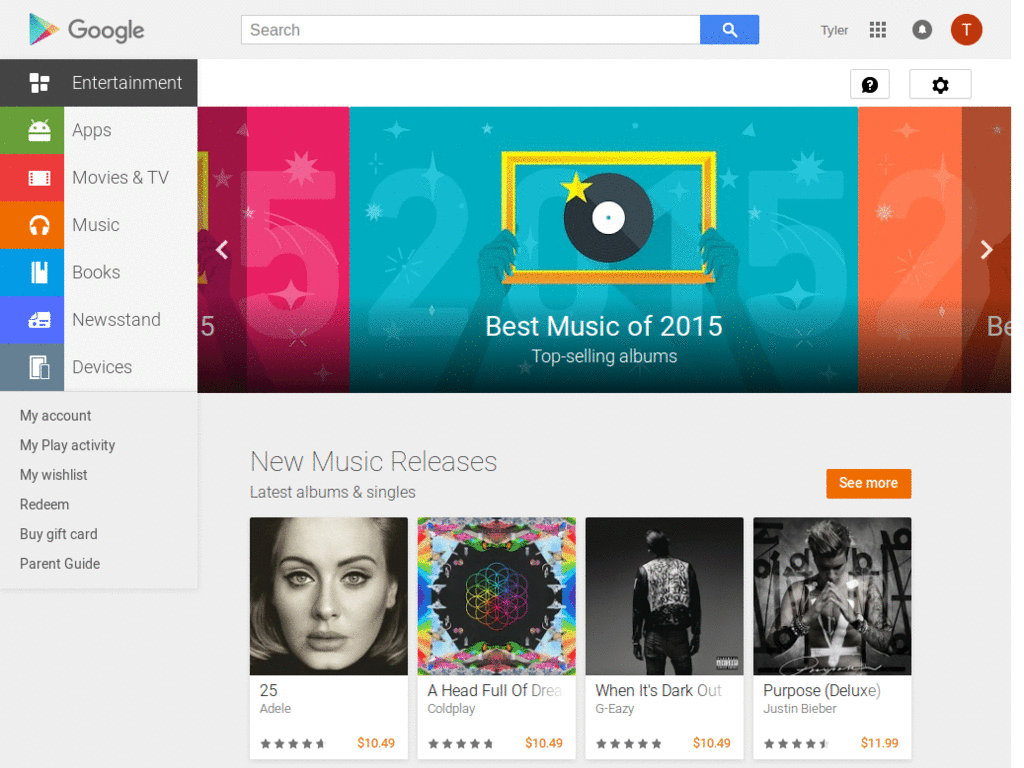Focus the Search input field

pos(470,30)
